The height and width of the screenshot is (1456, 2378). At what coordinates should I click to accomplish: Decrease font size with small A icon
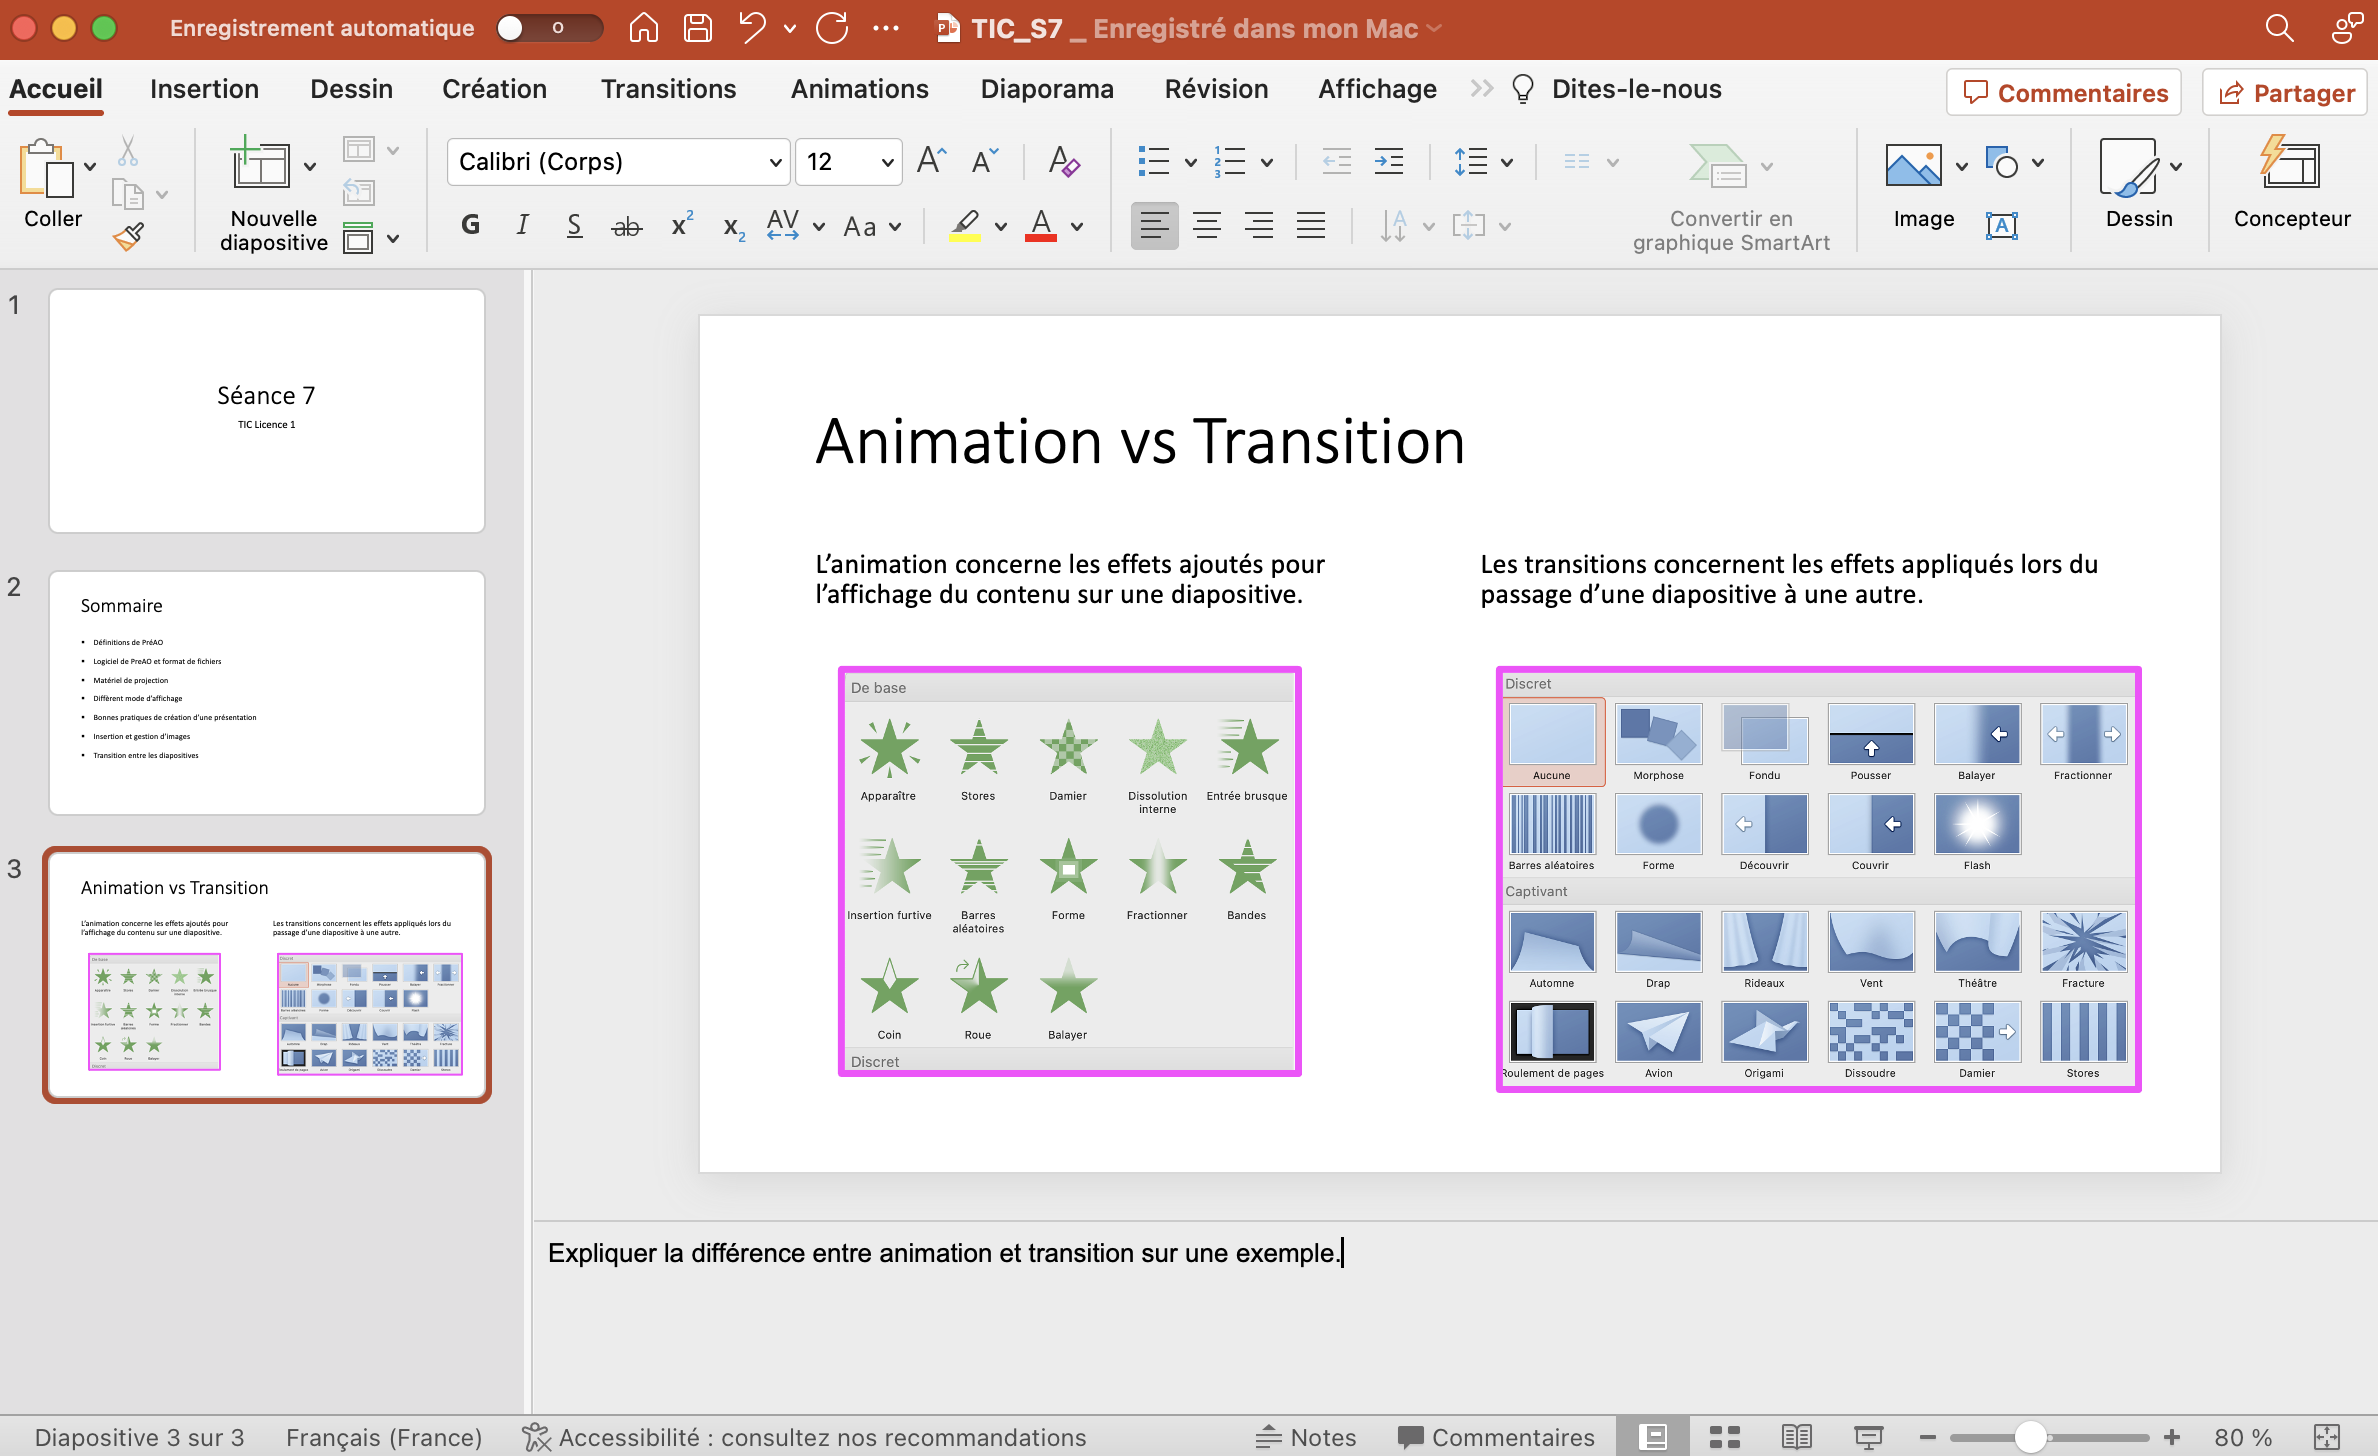[985, 161]
